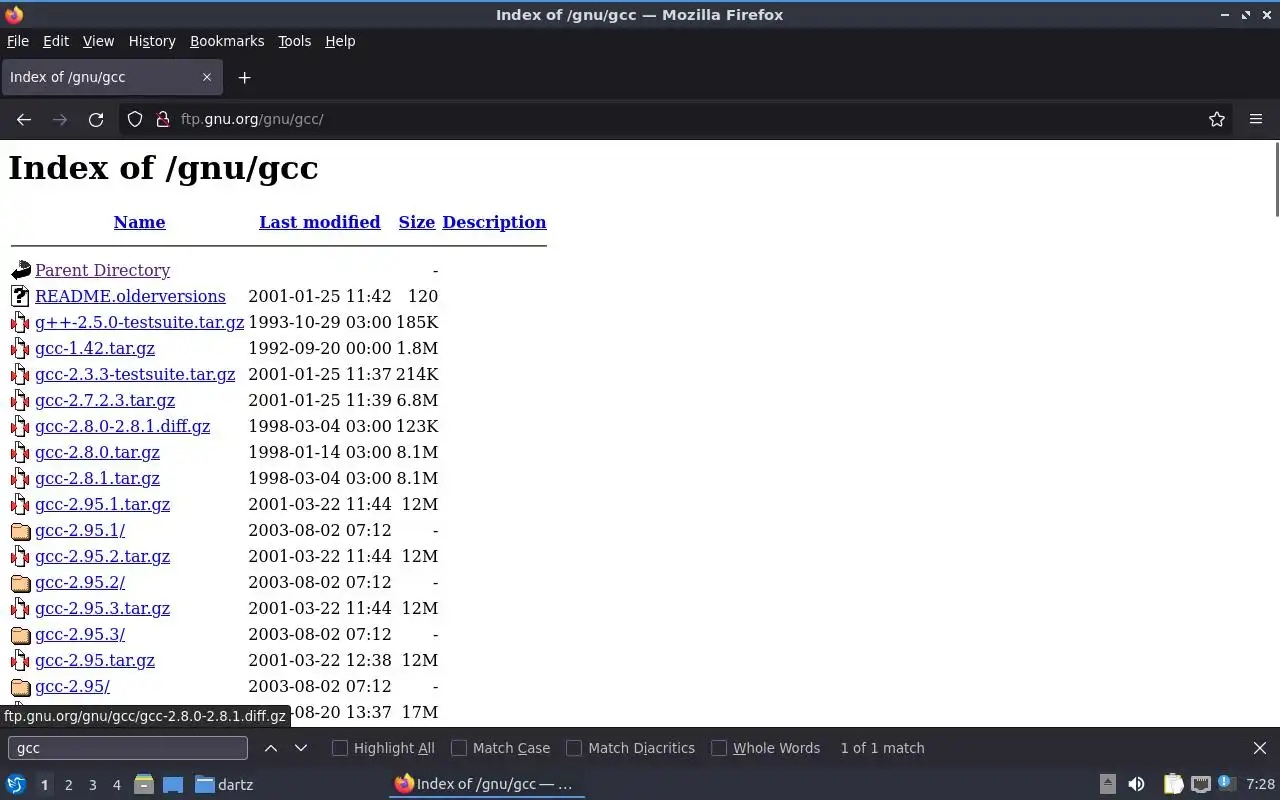Open the clipboard manager tray icon
Screen dimensions: 1280x800
pos(1173,785)
